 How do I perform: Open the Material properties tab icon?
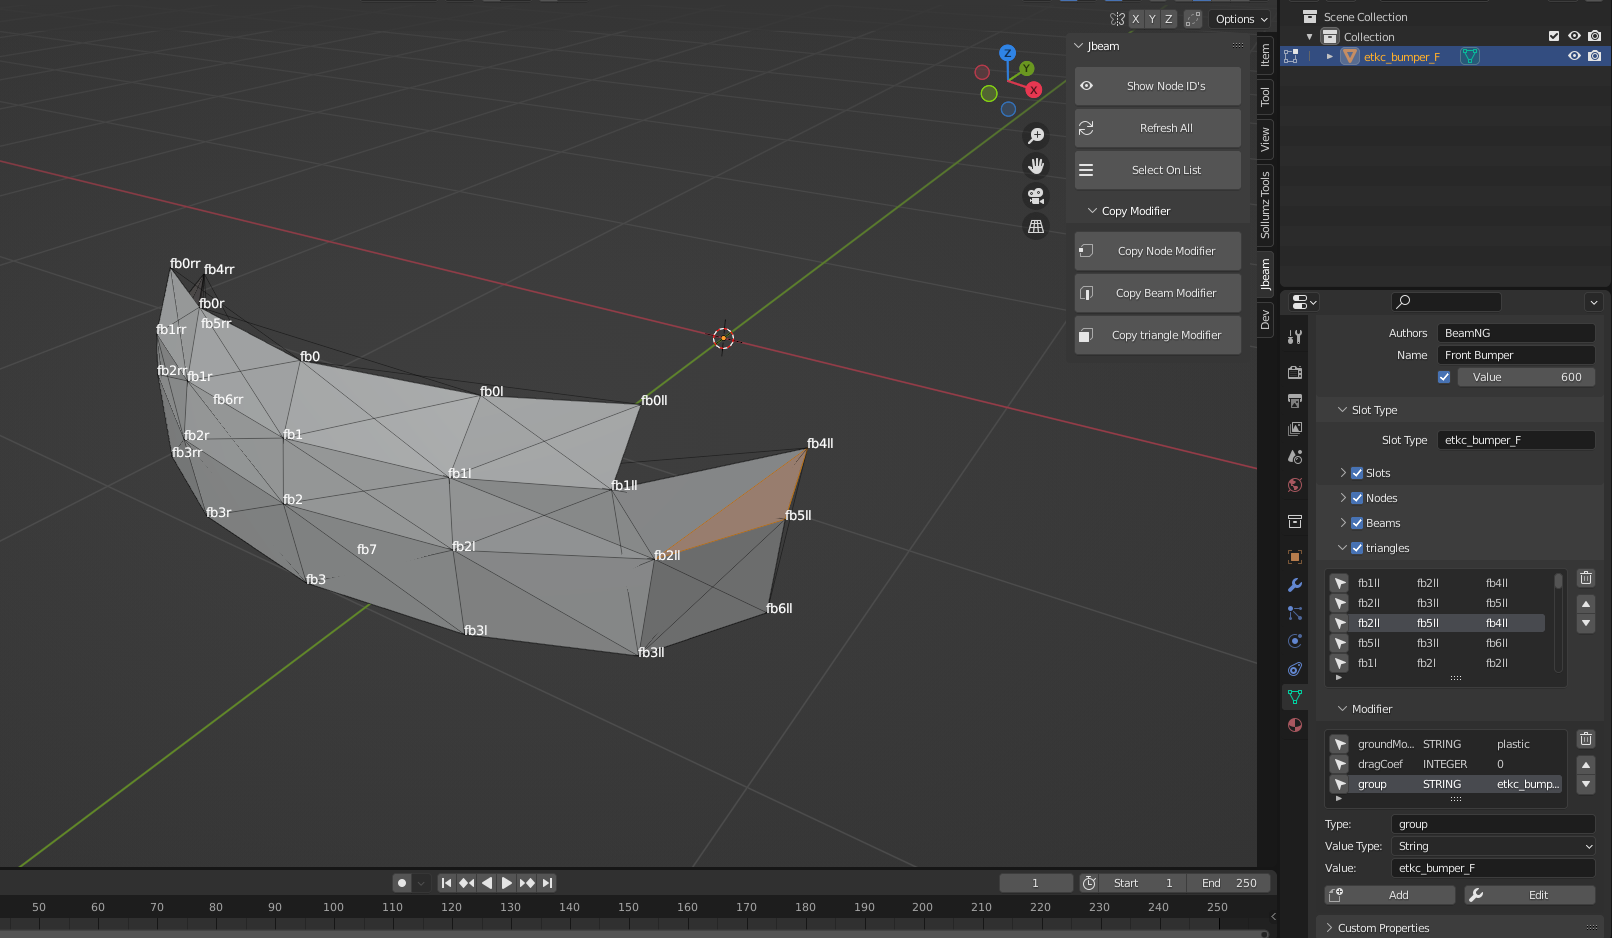tap(1295, 725)
